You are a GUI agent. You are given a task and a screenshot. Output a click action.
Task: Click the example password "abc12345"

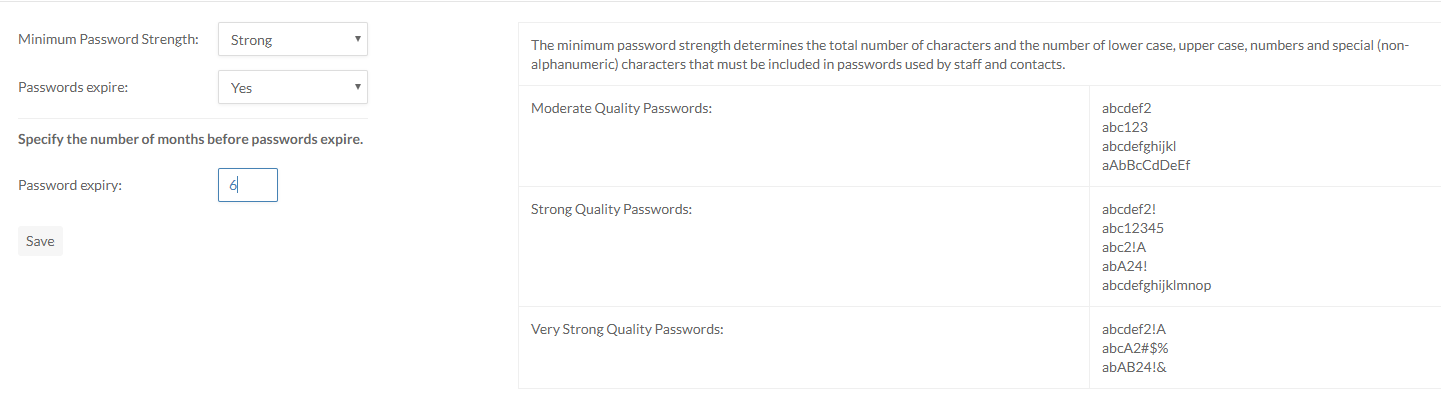[x=1132, y=228]
